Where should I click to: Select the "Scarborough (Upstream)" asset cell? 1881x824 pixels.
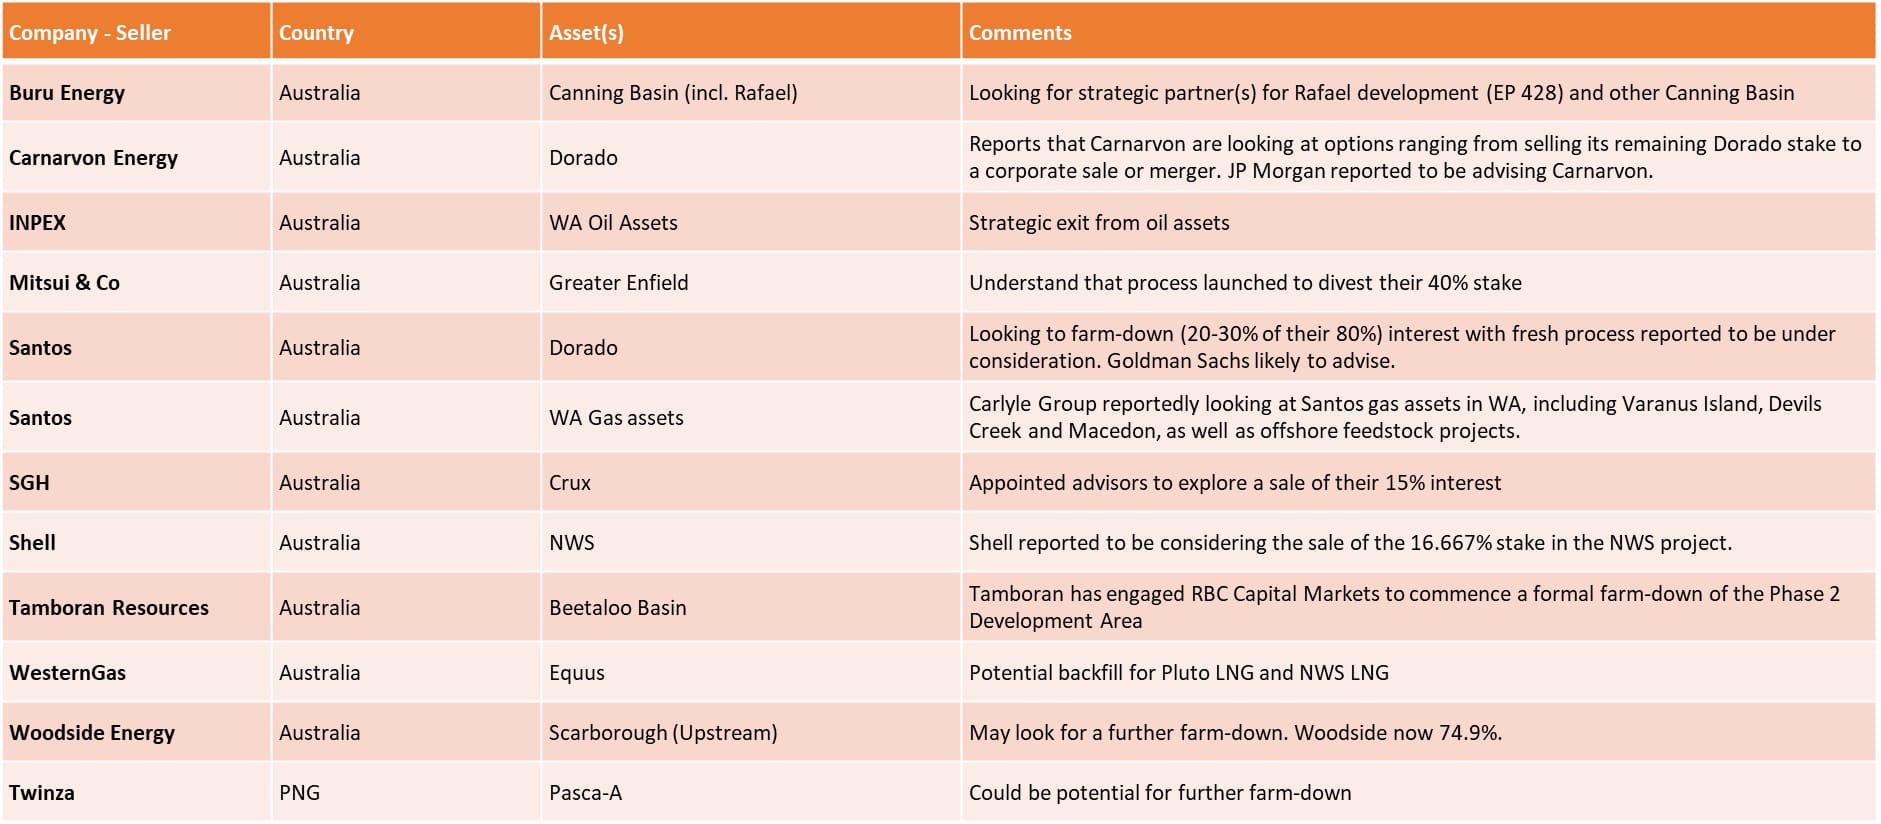(x=662, y=733)
